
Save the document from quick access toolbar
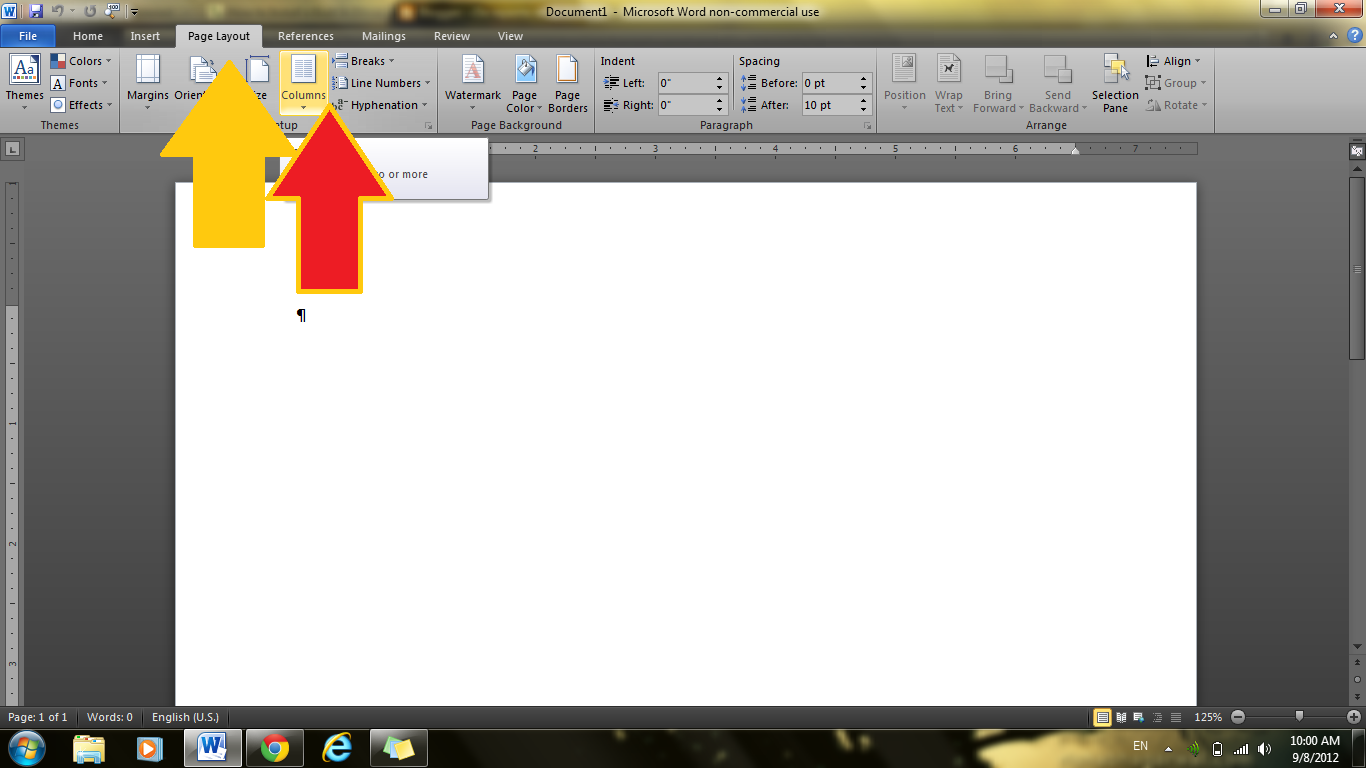pos(36,12)
